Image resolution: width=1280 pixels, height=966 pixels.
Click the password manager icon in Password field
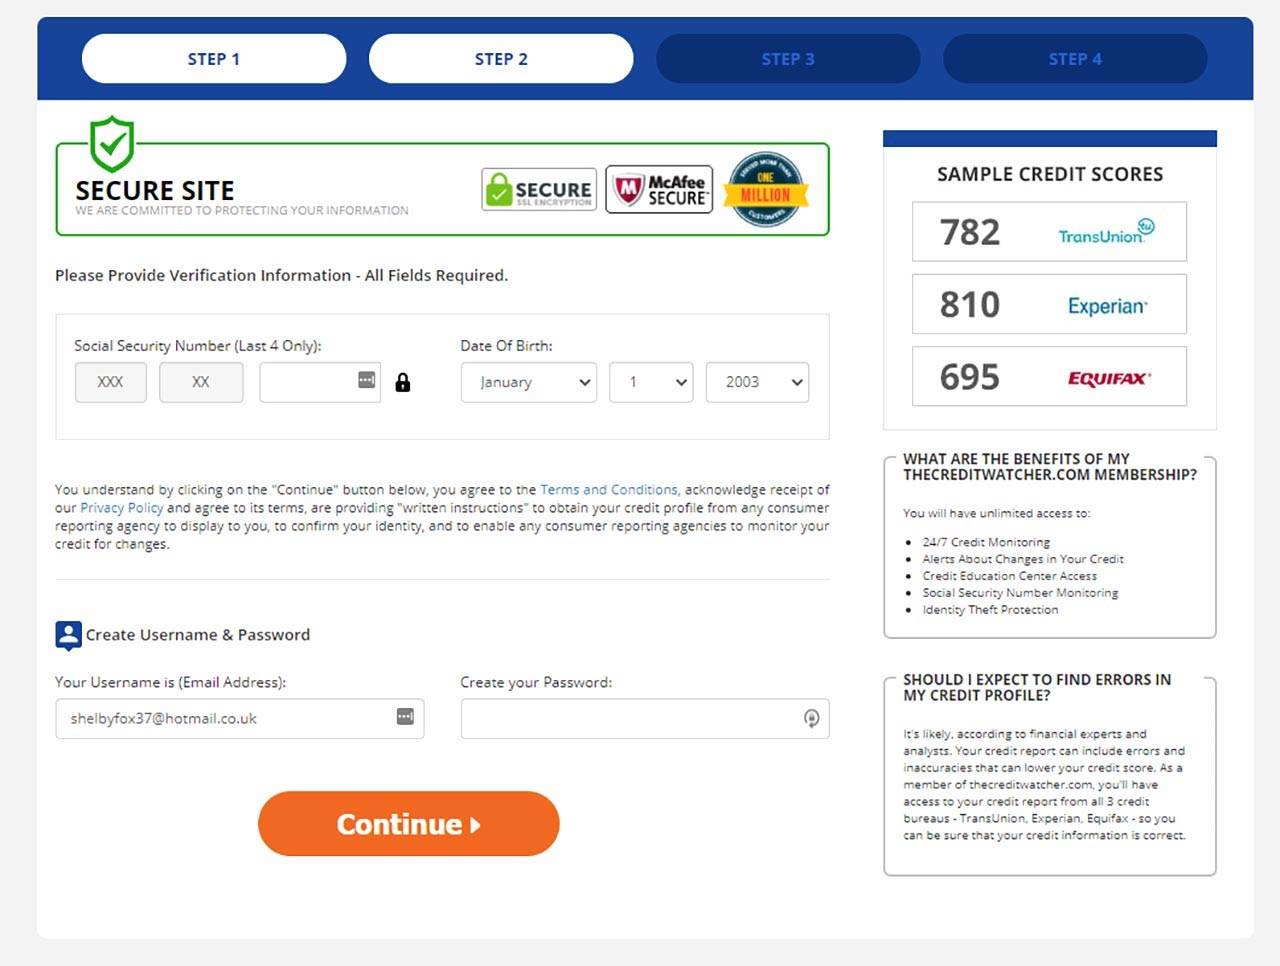coord(811,718)
